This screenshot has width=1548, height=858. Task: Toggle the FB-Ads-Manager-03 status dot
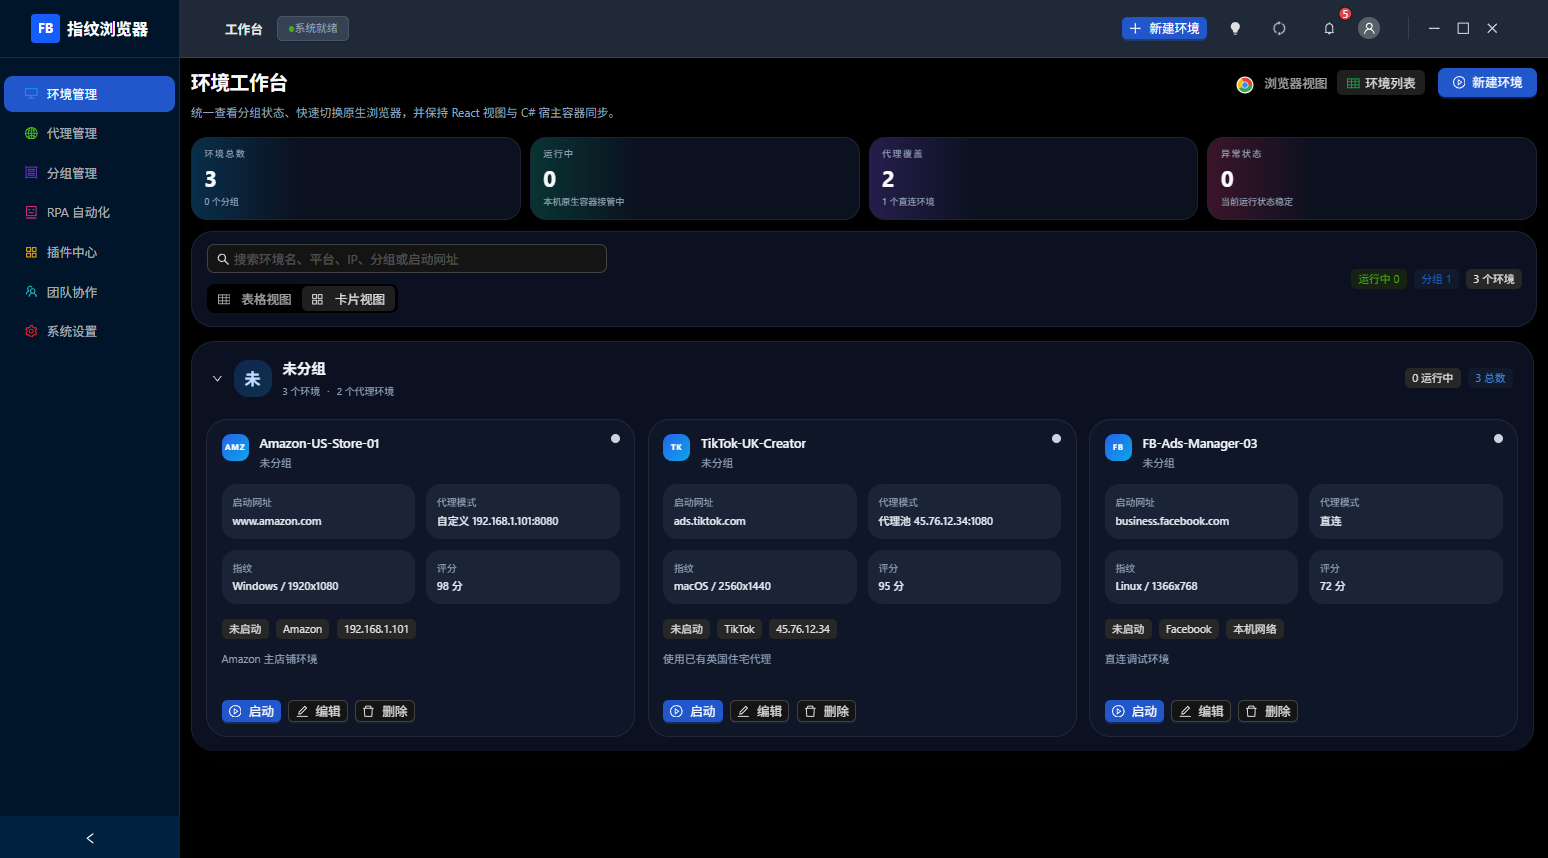point(1498,439)
